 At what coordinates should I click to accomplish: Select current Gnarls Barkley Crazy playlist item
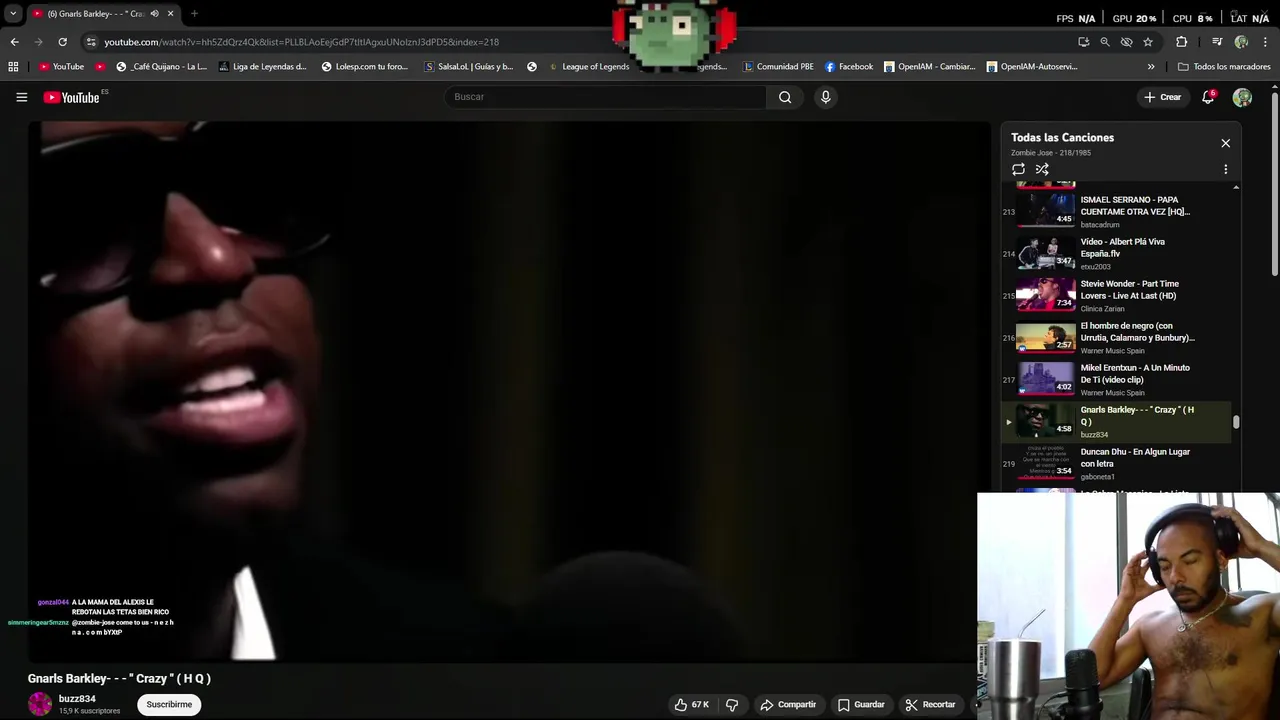pos(1117,421)
